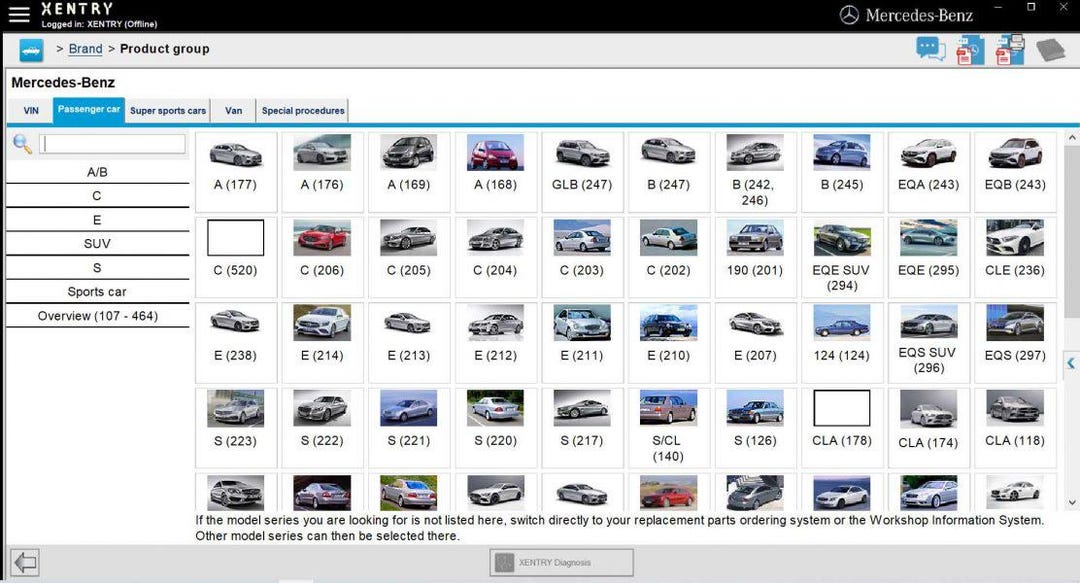Open the print diagnostic report icon

(1007, 48)
